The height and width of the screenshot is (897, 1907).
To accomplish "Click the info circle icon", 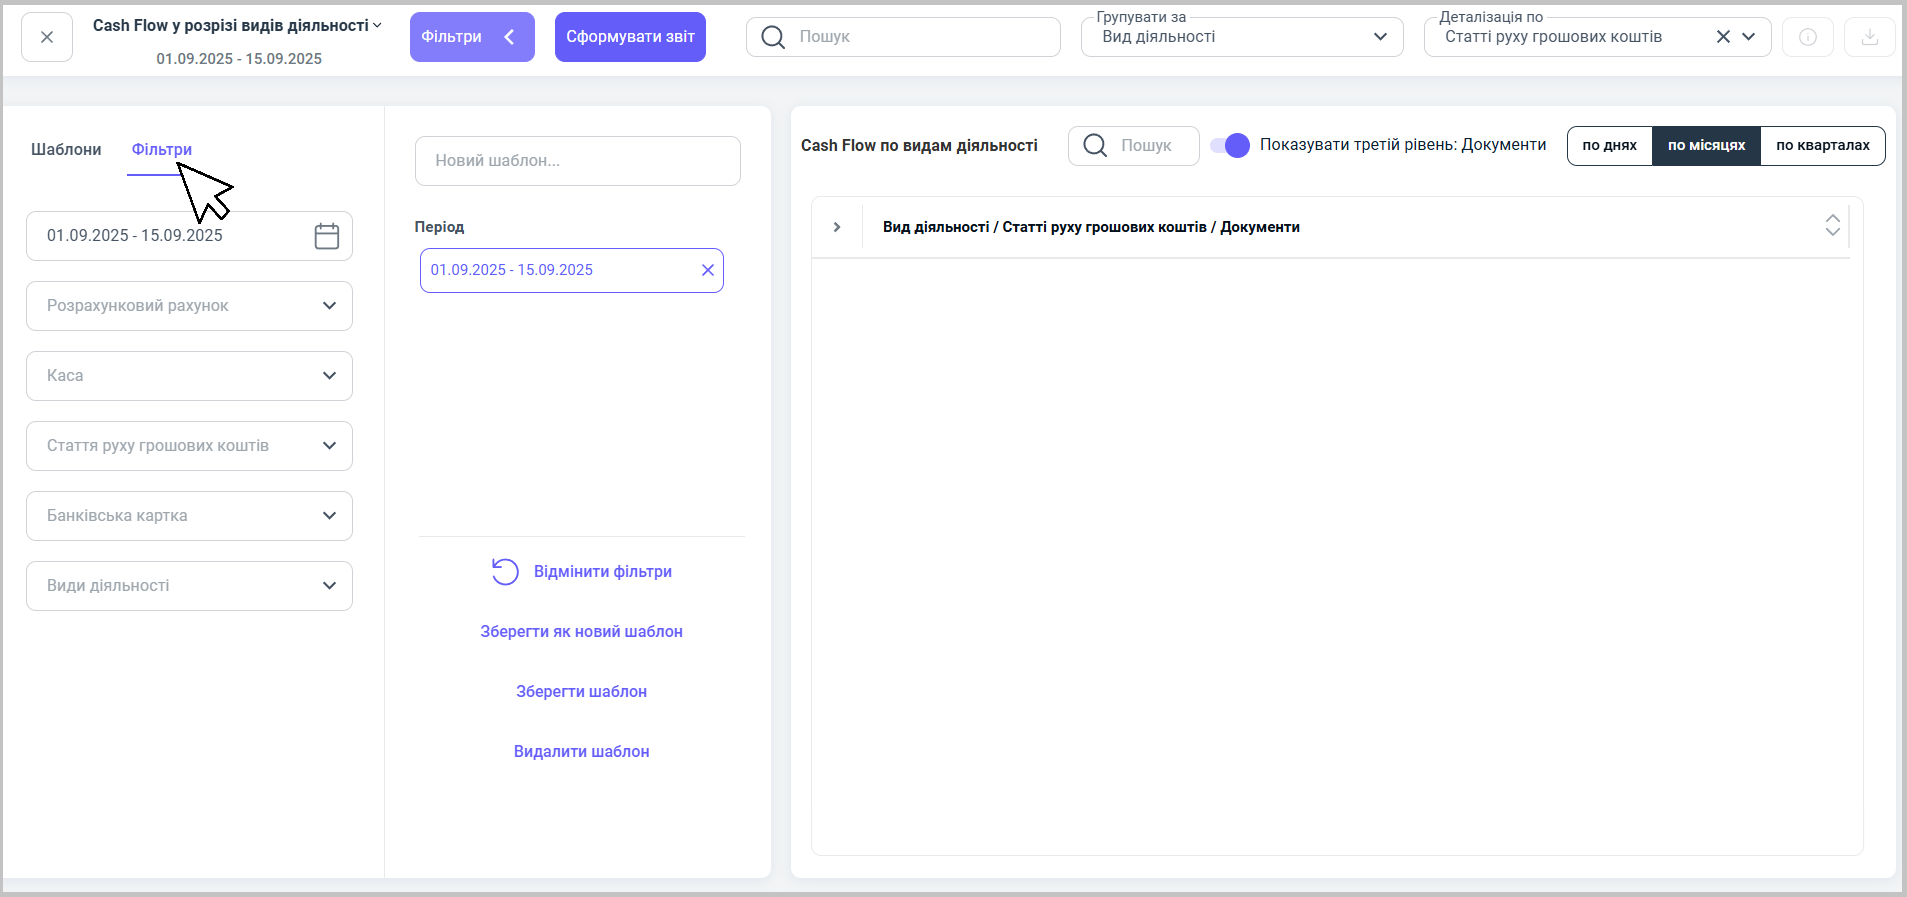I will pos(1807,37).
